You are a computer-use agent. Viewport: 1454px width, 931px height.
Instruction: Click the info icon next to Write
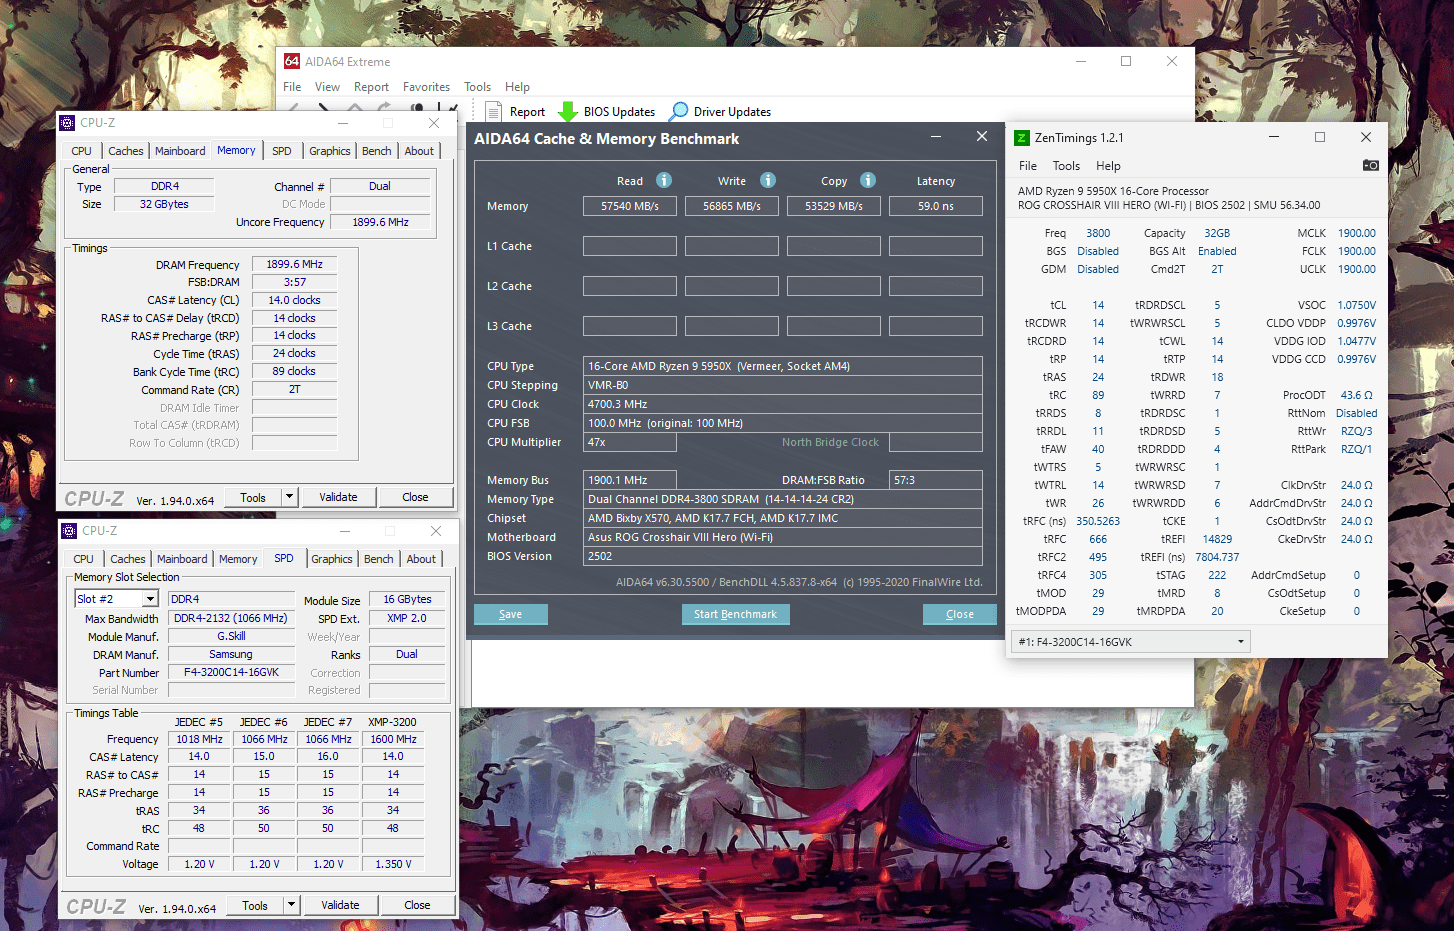(x=768, y=180)
